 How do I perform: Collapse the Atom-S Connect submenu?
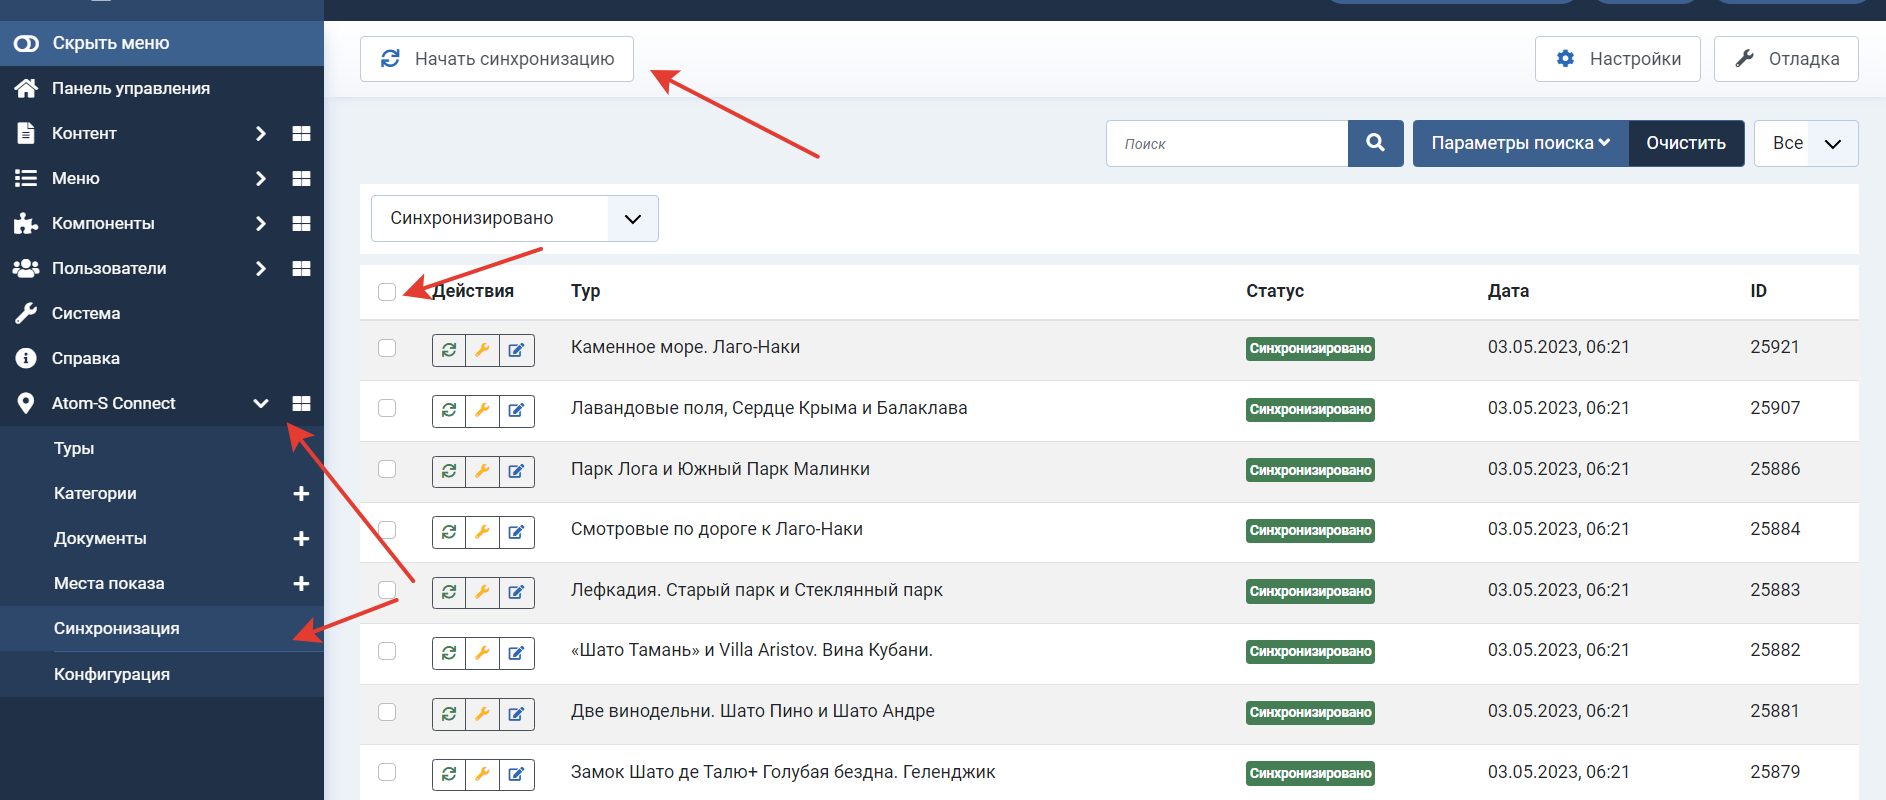tap(260, 403)
